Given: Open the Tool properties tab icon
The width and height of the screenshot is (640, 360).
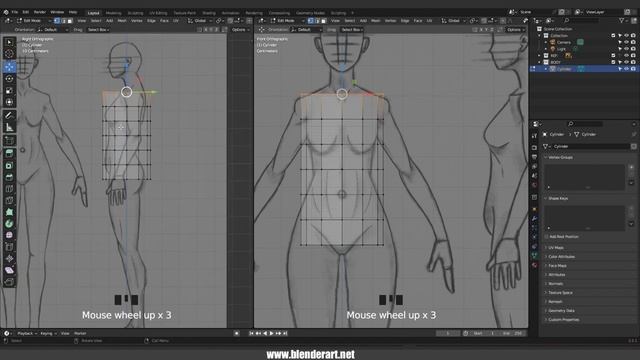Looking at the screenshot, I should point(534,136).
